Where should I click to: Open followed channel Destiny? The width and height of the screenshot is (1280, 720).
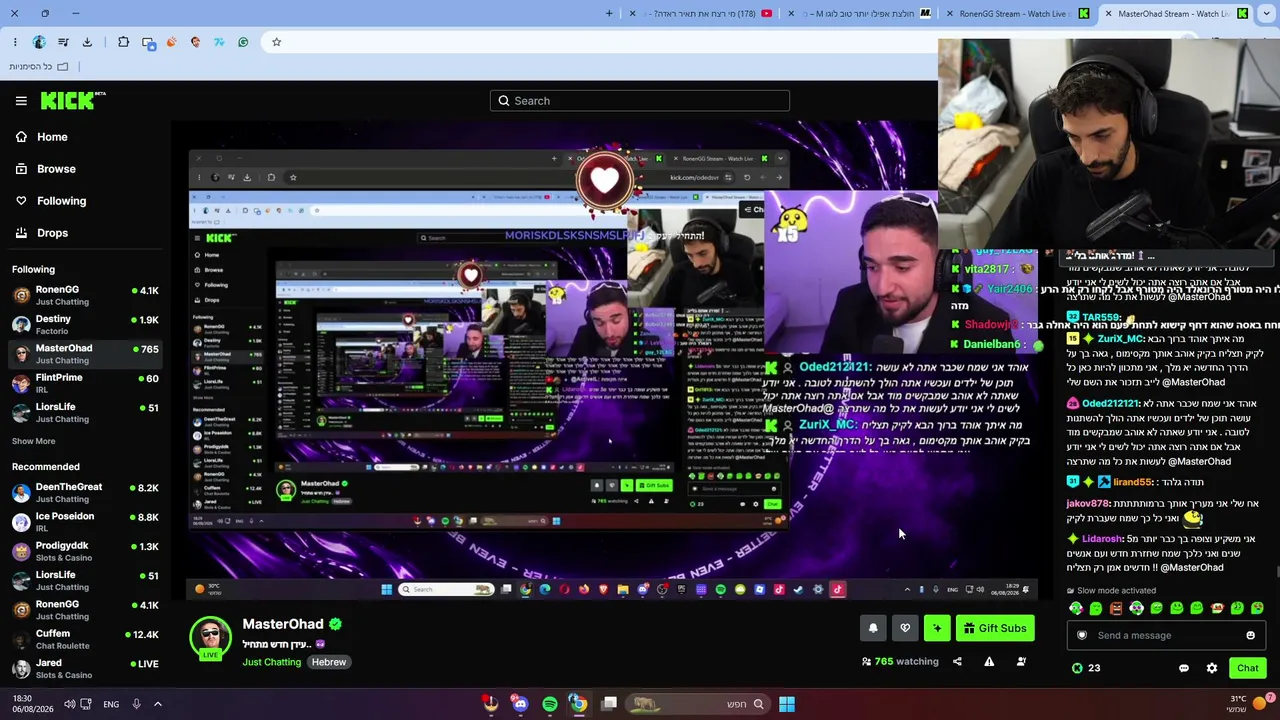(x=85, y=325)
